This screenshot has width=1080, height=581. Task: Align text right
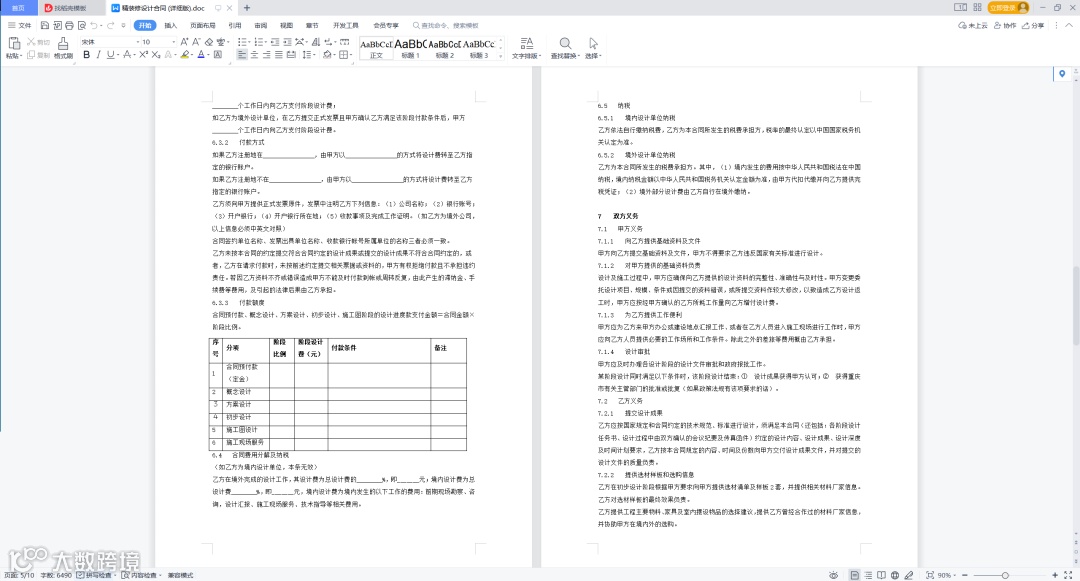coord(267,55)
